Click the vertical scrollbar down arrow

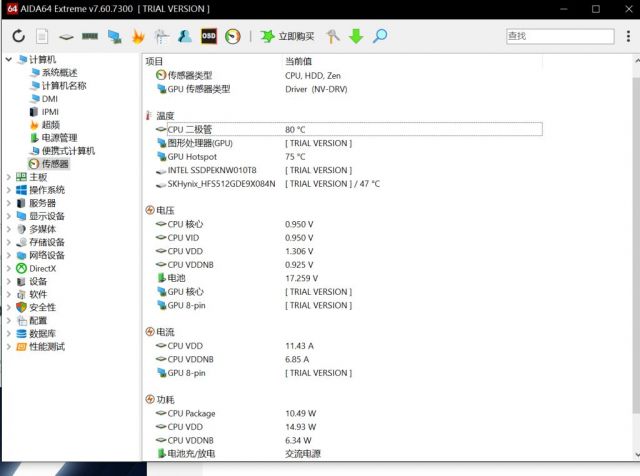tap(636, 454)
